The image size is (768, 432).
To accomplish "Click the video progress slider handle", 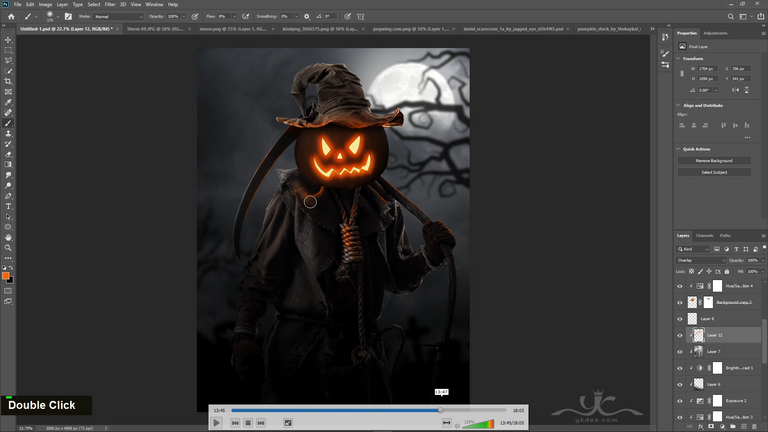I will click(440, 410).
